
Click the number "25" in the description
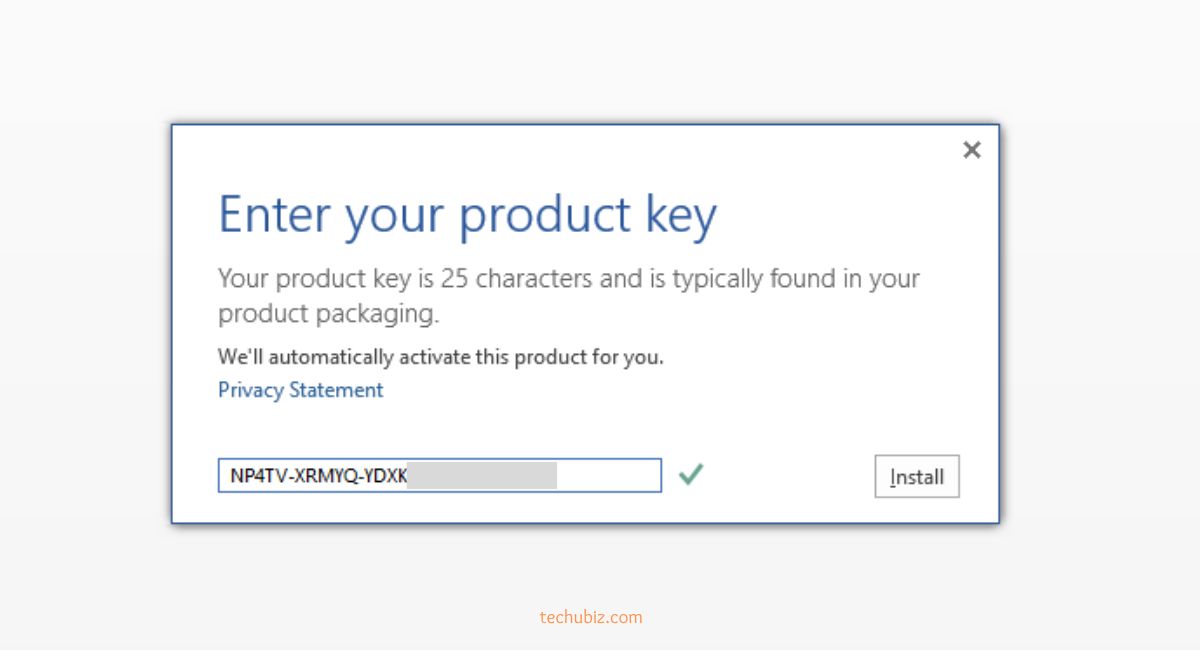(x=455, y=279)
